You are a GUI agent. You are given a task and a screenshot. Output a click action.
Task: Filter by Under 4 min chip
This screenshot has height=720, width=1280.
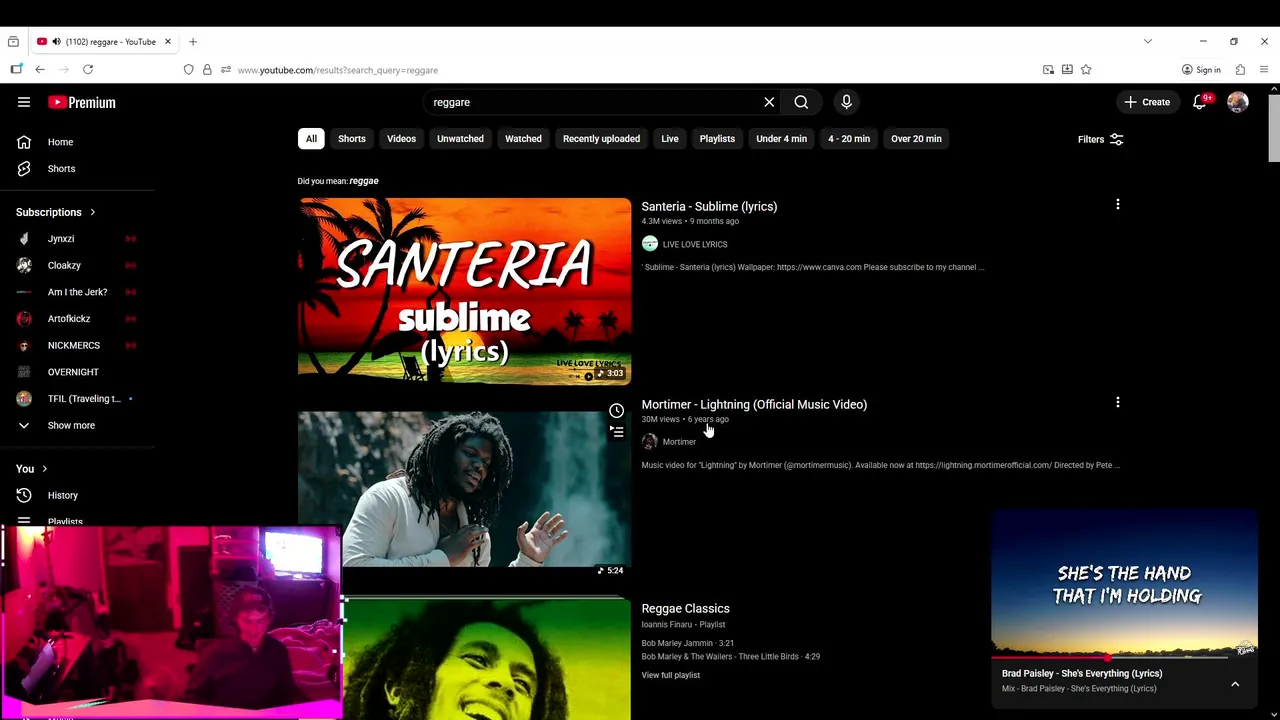click(781, 139)
